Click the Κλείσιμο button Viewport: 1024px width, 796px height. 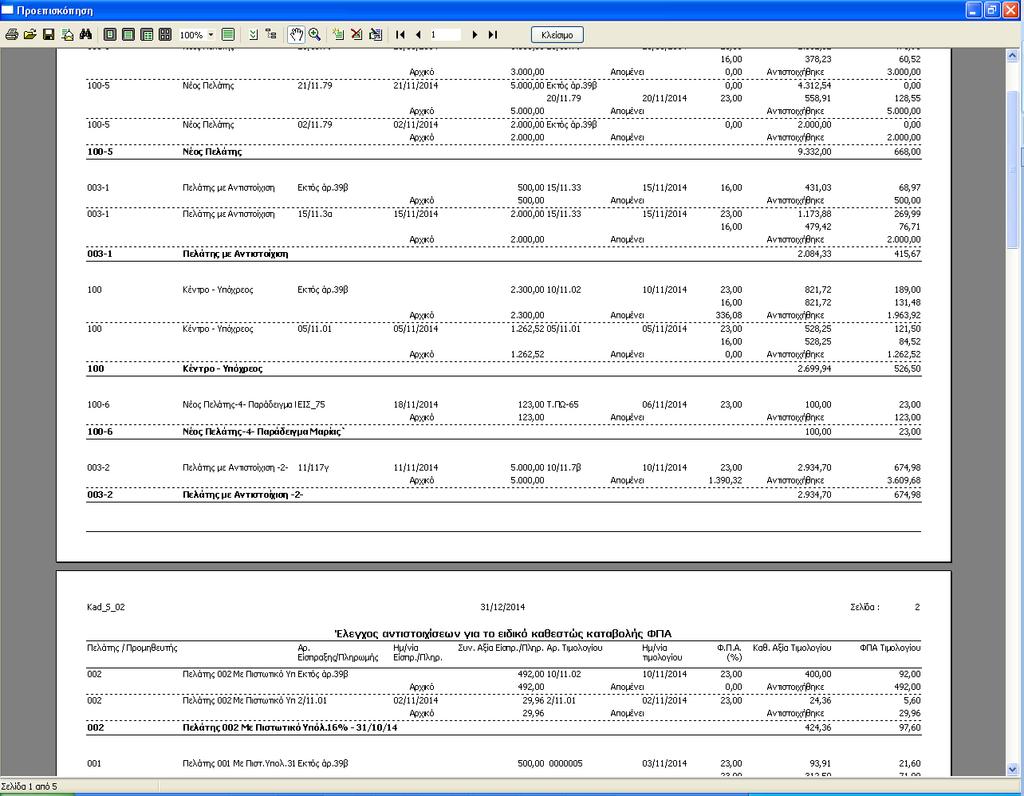click(x=557, y=35)
